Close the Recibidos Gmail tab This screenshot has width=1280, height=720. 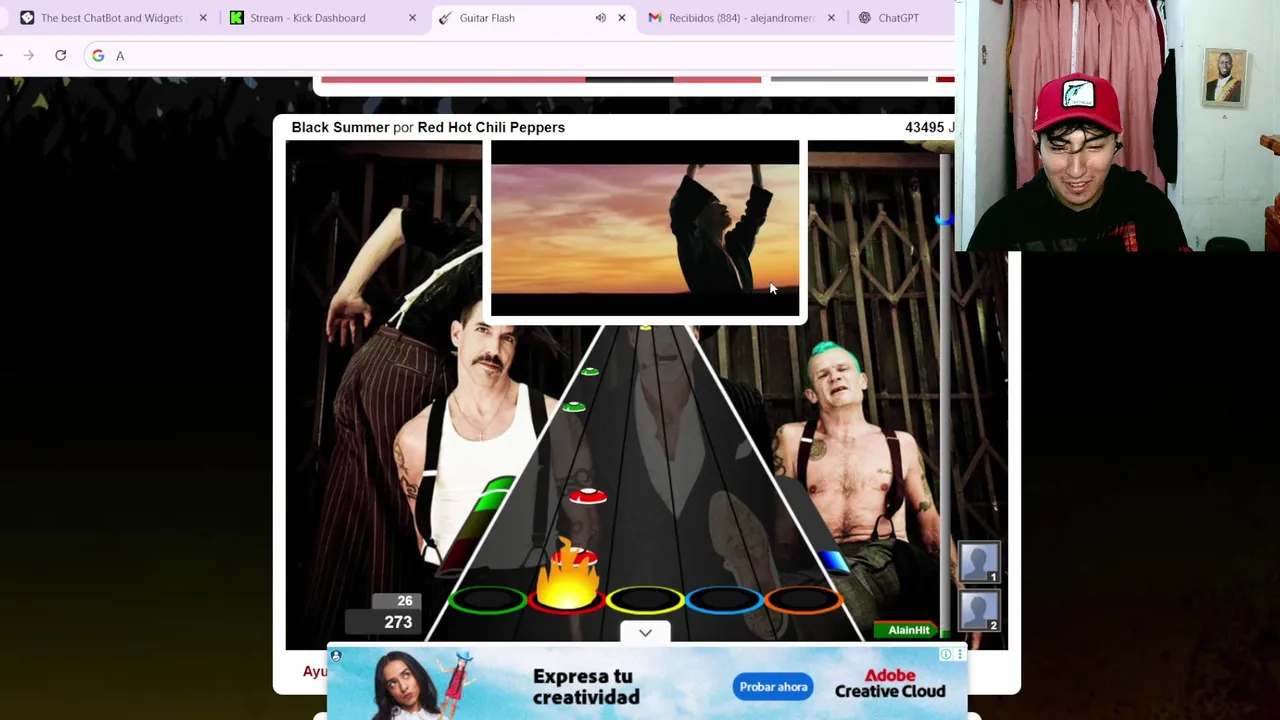coord(831,18)
